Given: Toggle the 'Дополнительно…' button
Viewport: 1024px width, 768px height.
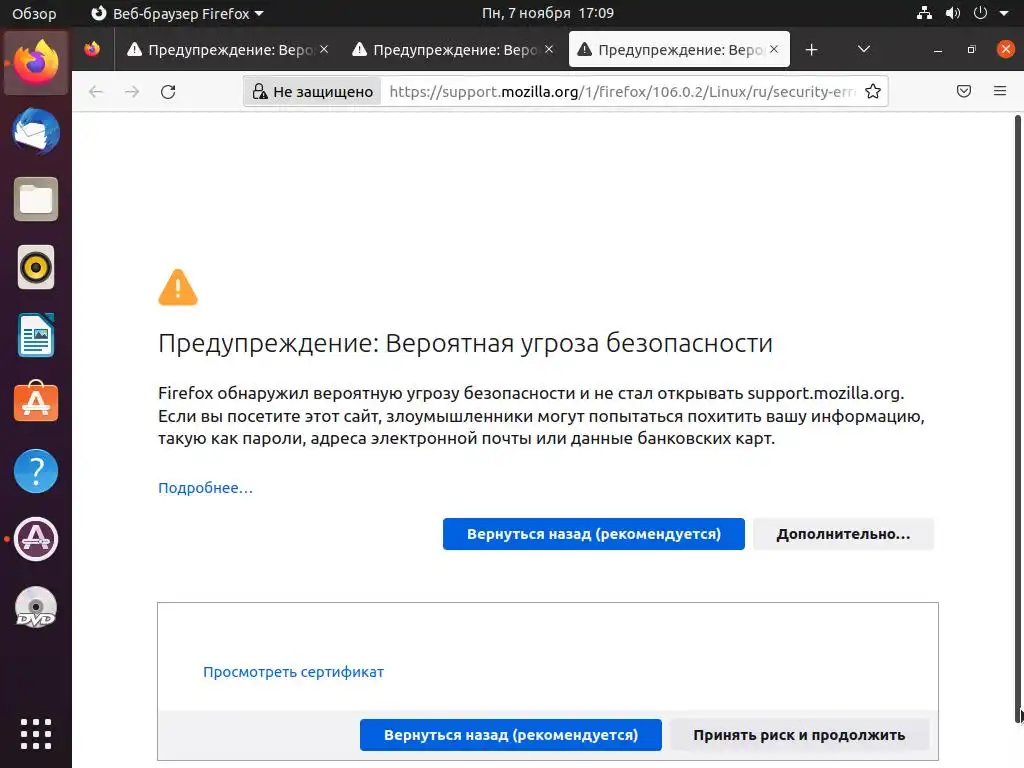Looking at the screenshot, I should (x=843, y=534).
